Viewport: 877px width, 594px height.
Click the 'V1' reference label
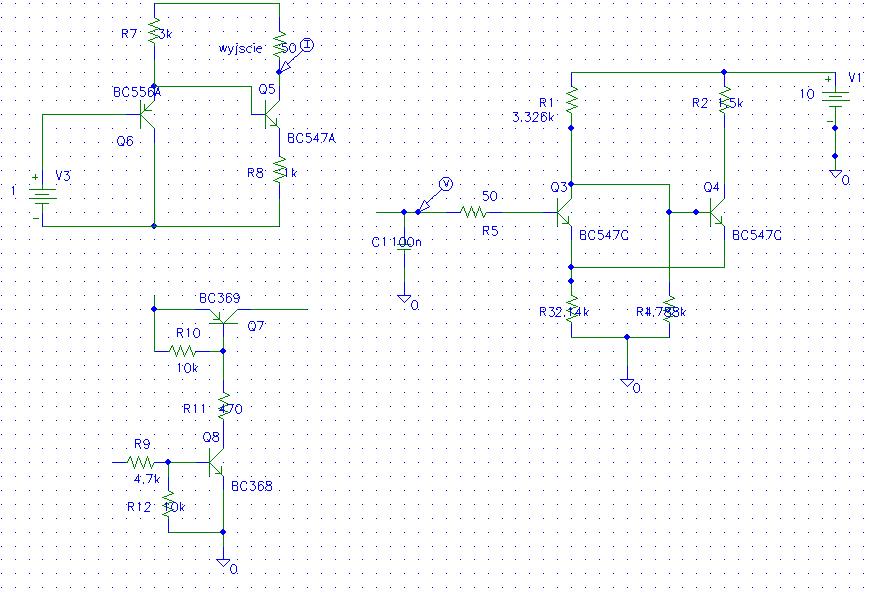click(x=855, y=78)
